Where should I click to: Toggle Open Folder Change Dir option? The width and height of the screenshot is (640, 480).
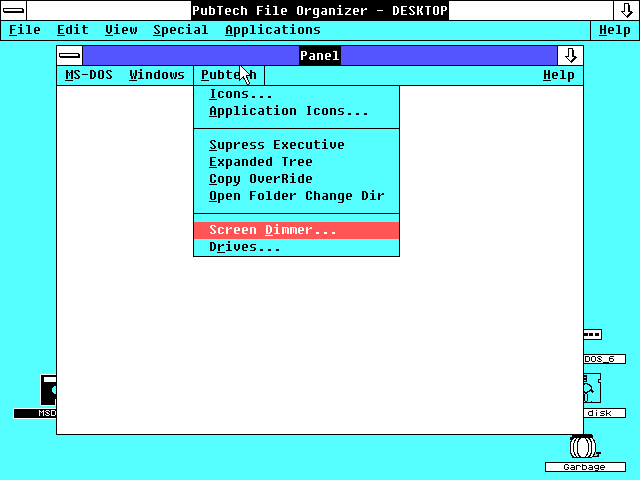[x=296, y=196]
